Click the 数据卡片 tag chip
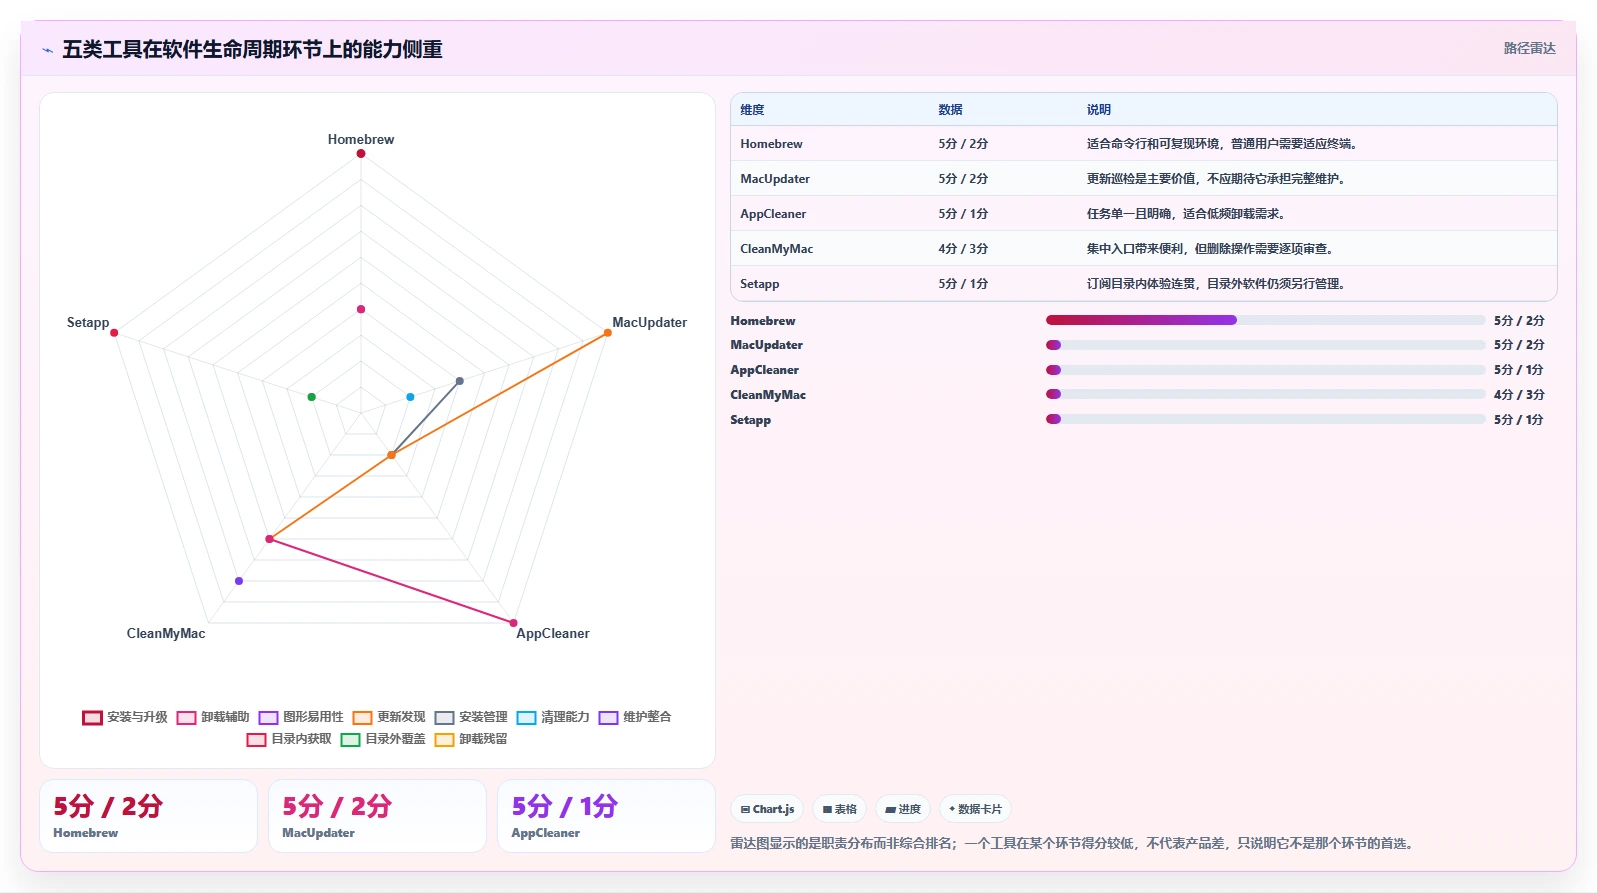This screenshot has height=893, width=1597. [975, 809]
